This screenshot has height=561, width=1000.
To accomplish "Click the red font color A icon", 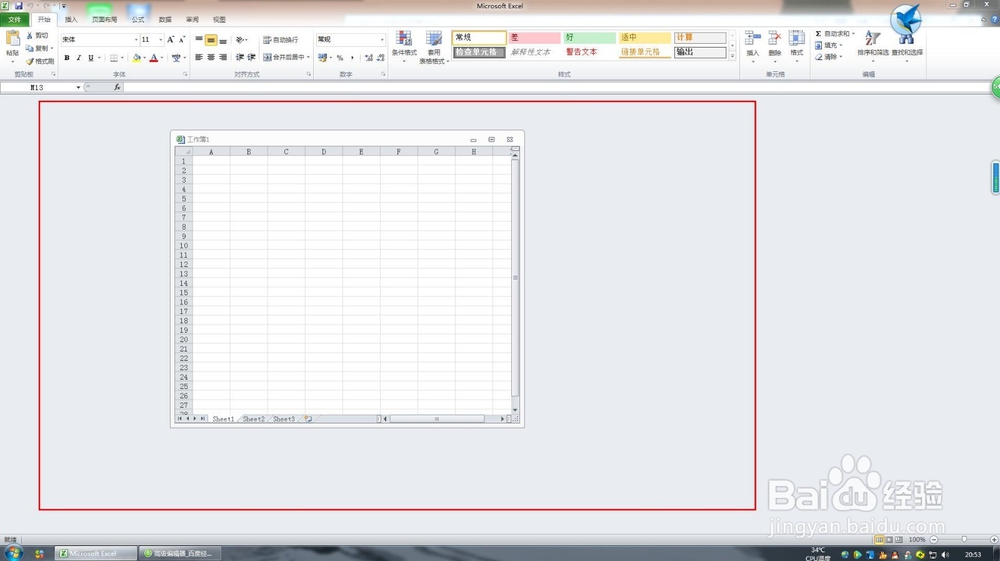I will click(x=154, y=57).
